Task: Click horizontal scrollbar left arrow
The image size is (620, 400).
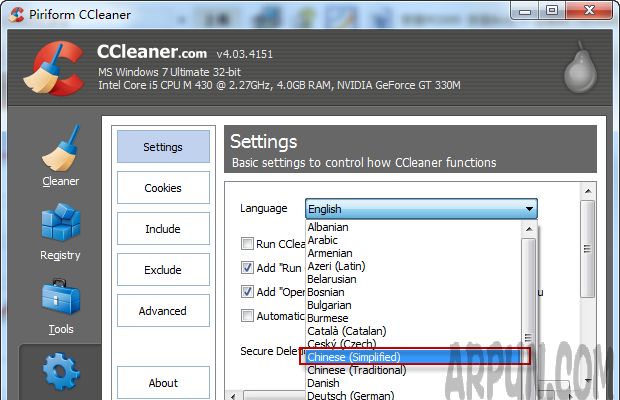Action: tap(233, 396)
